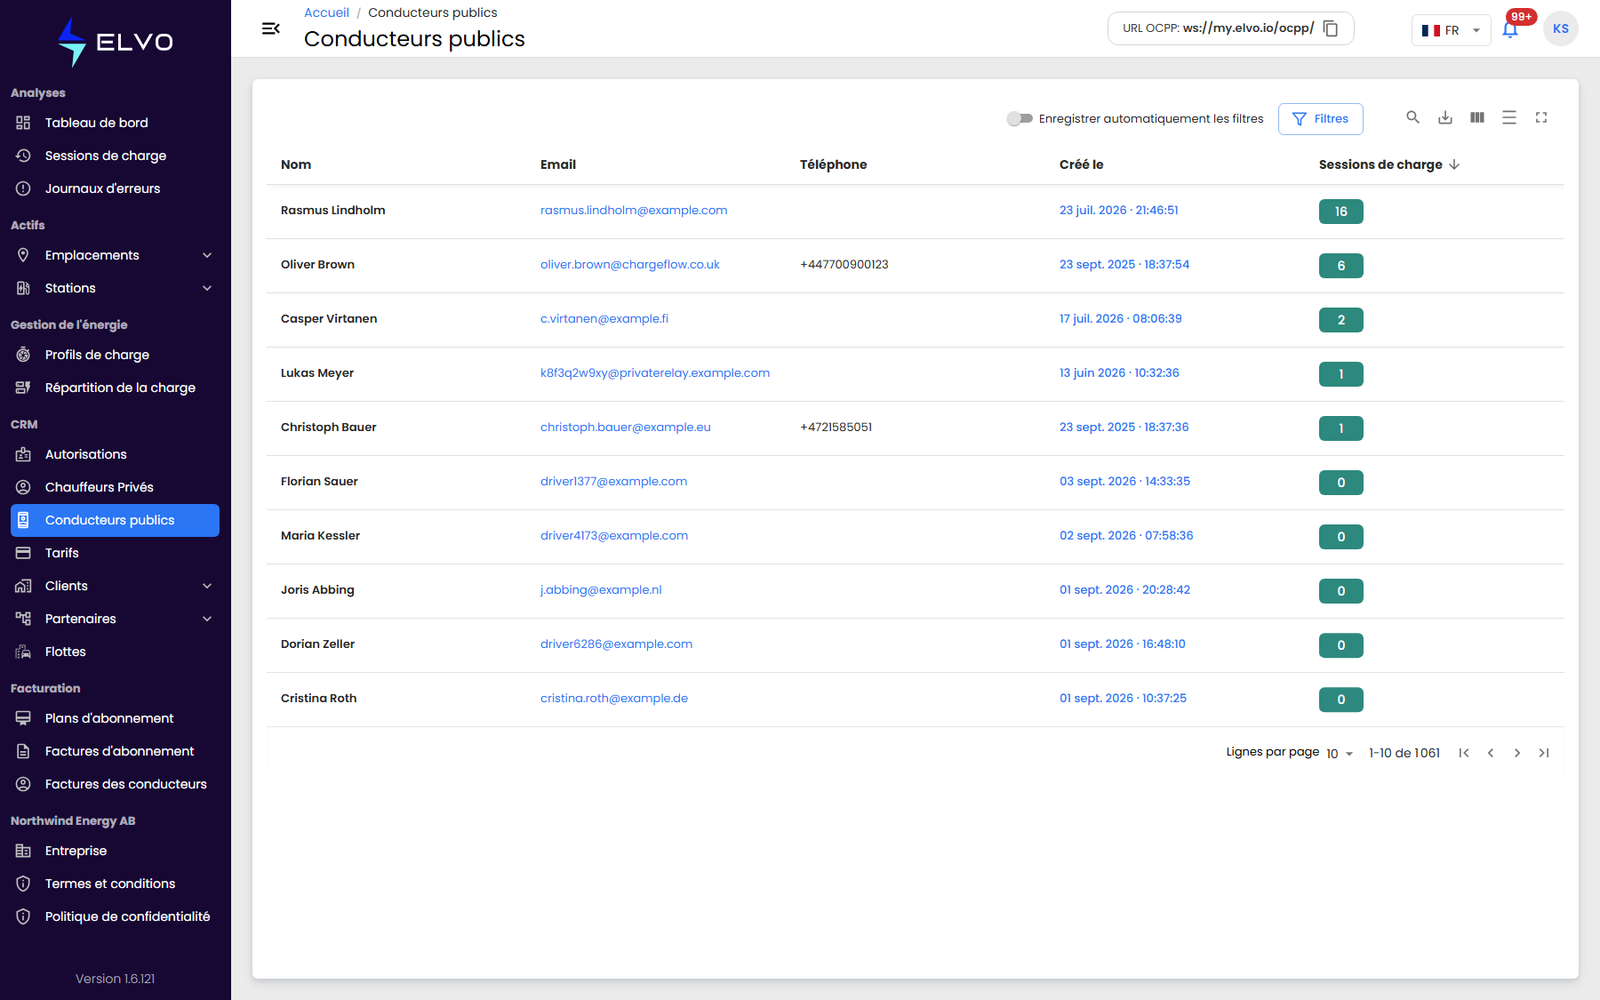Open email christoph.bauer@example.eu
1600x1000 pixels.
pyautogui.click(x=625, y=427)
